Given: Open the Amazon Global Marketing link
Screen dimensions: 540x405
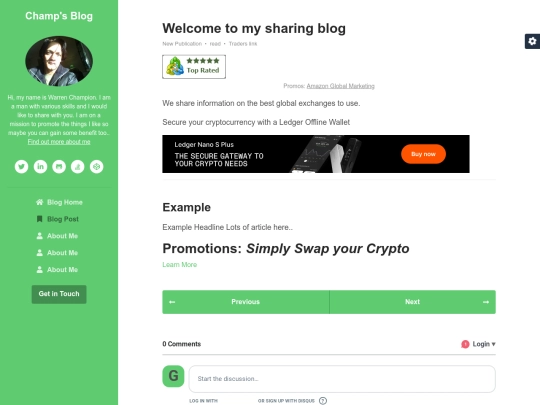Looking at the screenshot, I should pos(340,86).
